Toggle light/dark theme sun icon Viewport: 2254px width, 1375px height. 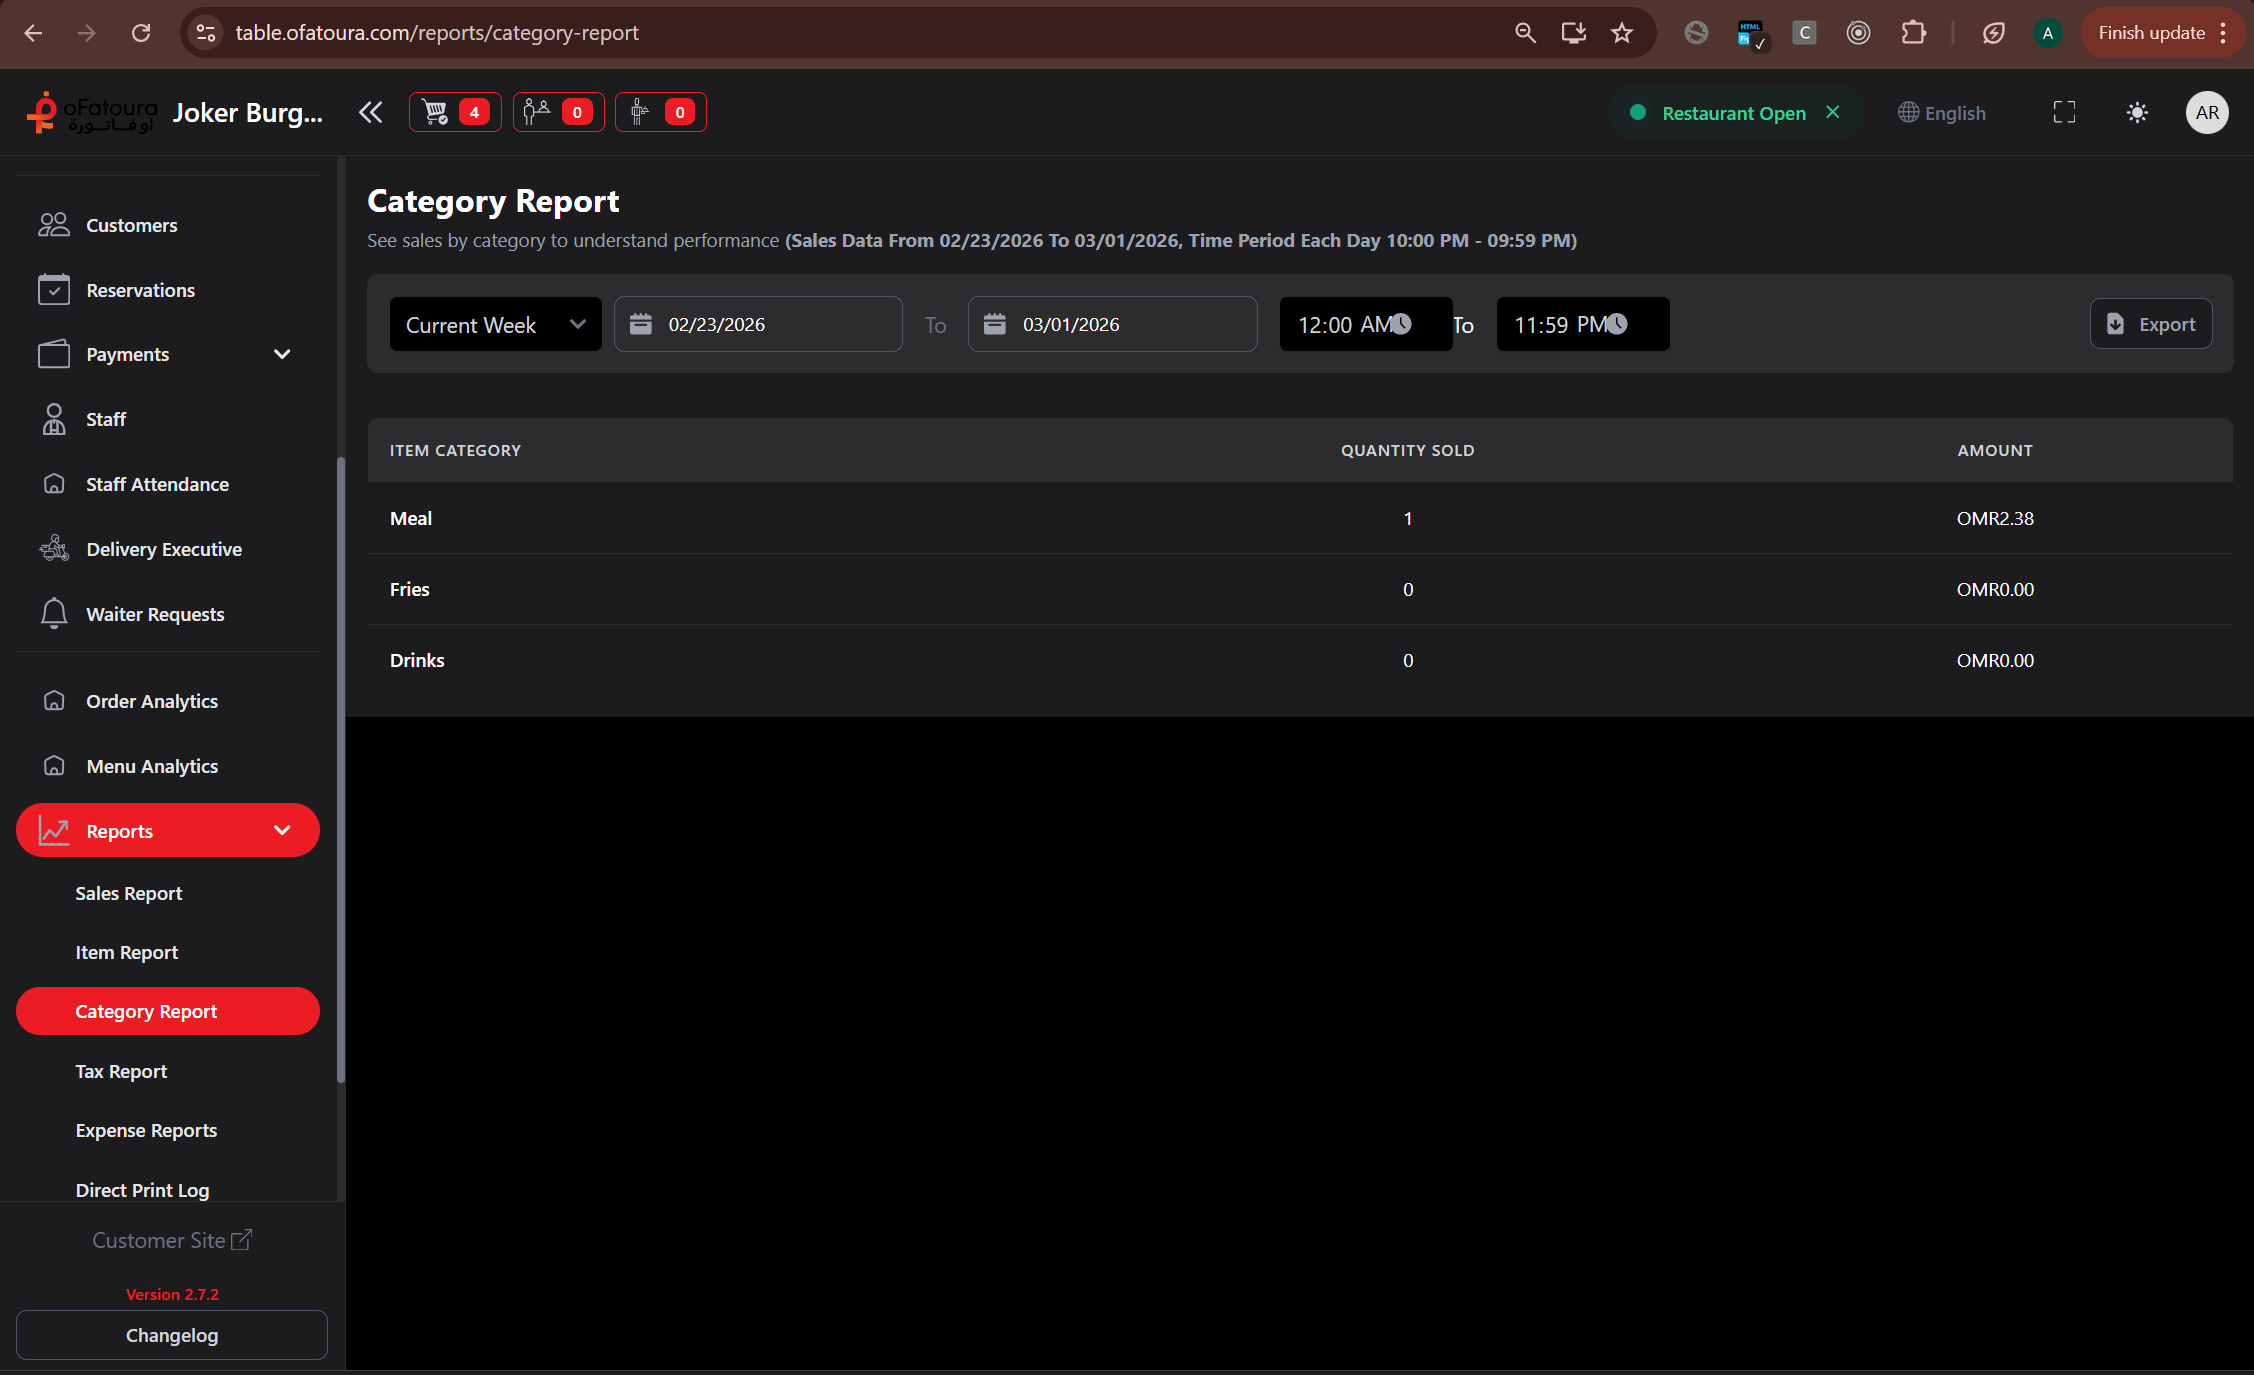[x=2137, y=113]
